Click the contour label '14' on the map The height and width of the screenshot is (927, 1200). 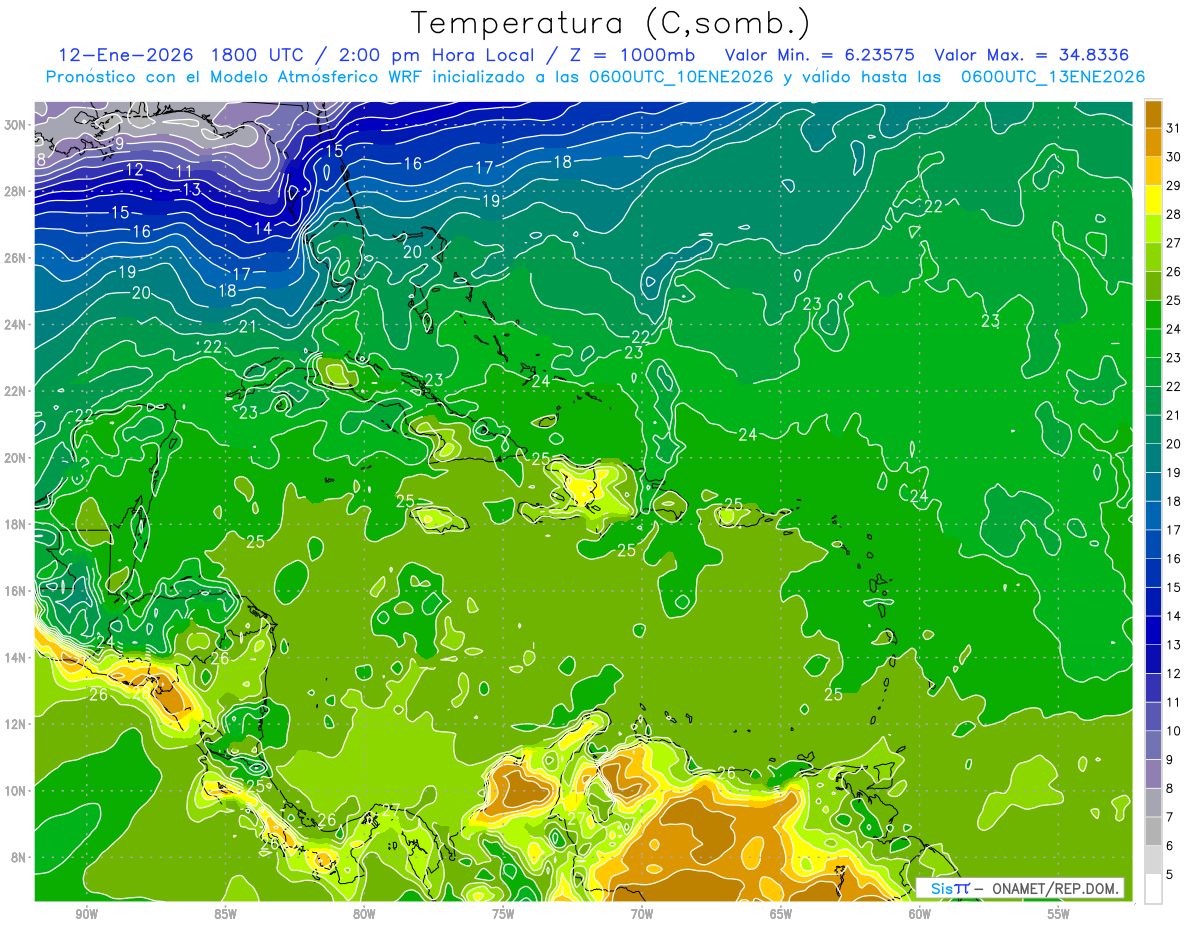click(263, 228)
